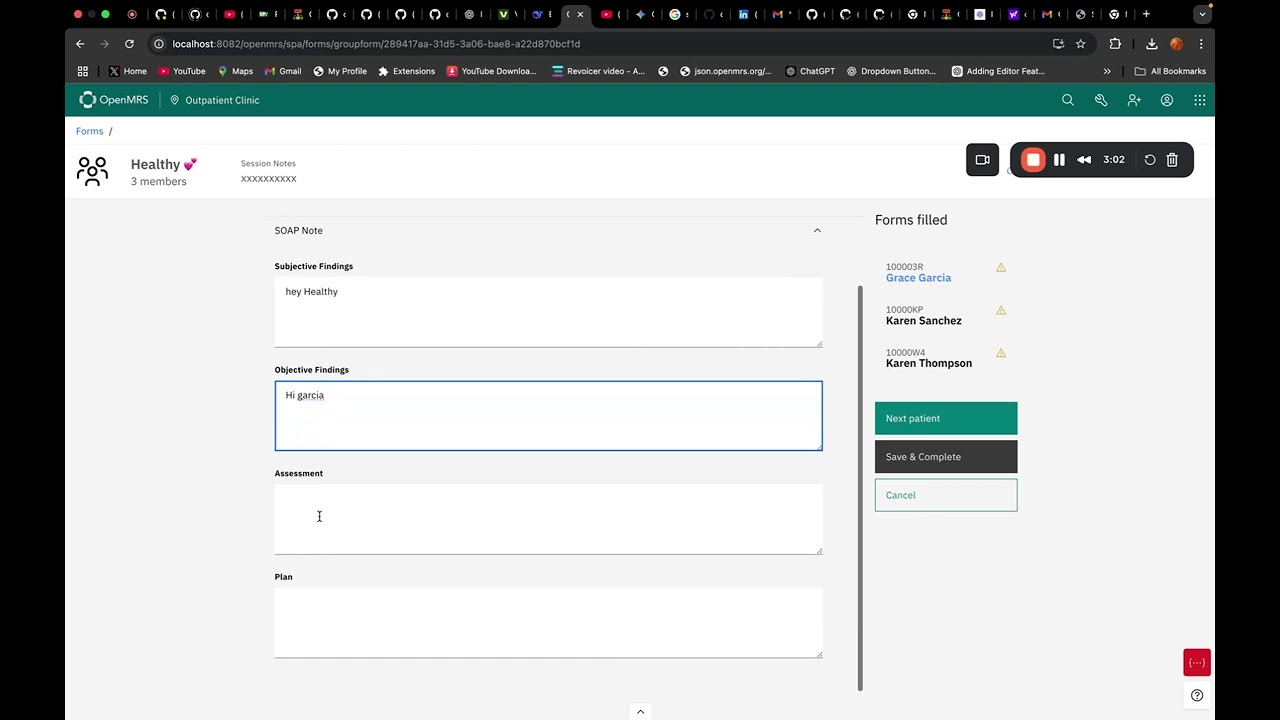Open the help question mark icon
Image resolution: width=1280 pixels, height=720 pixels.
click(1197, 696)
